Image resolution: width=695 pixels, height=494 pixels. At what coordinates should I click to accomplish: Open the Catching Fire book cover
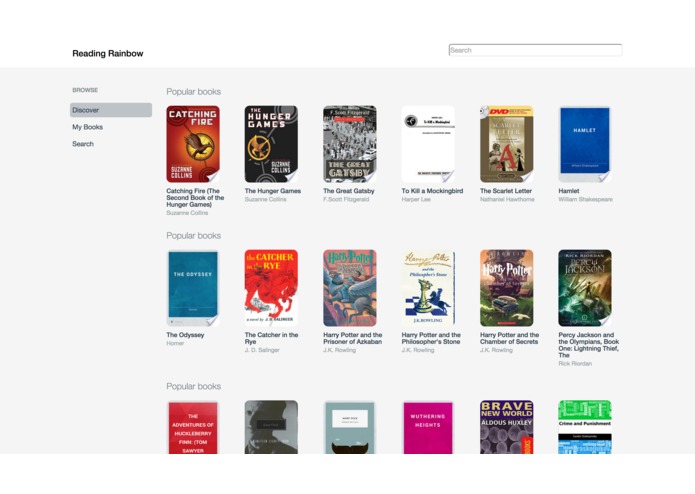(193, 144)
